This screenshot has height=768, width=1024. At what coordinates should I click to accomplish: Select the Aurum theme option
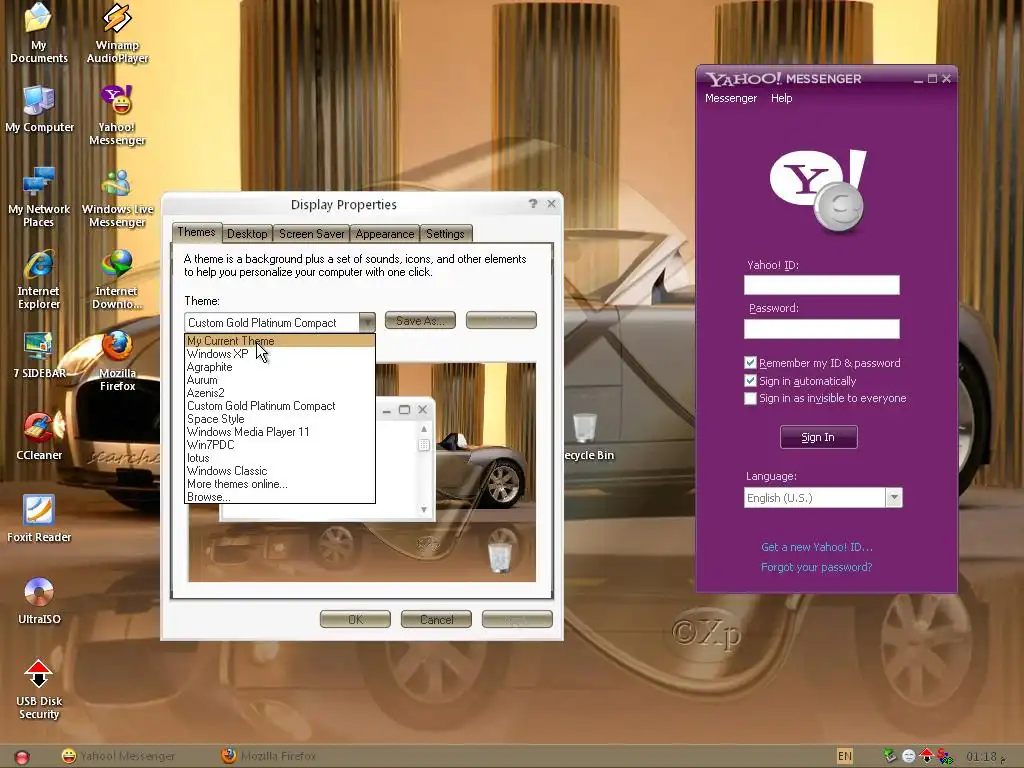(x=280, y=380)
